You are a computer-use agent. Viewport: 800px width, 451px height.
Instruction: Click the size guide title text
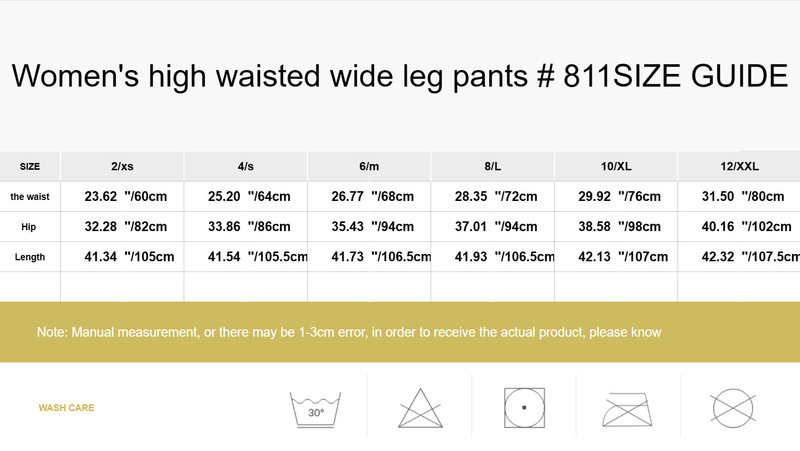pyautogui.click(x=399, y=75)
